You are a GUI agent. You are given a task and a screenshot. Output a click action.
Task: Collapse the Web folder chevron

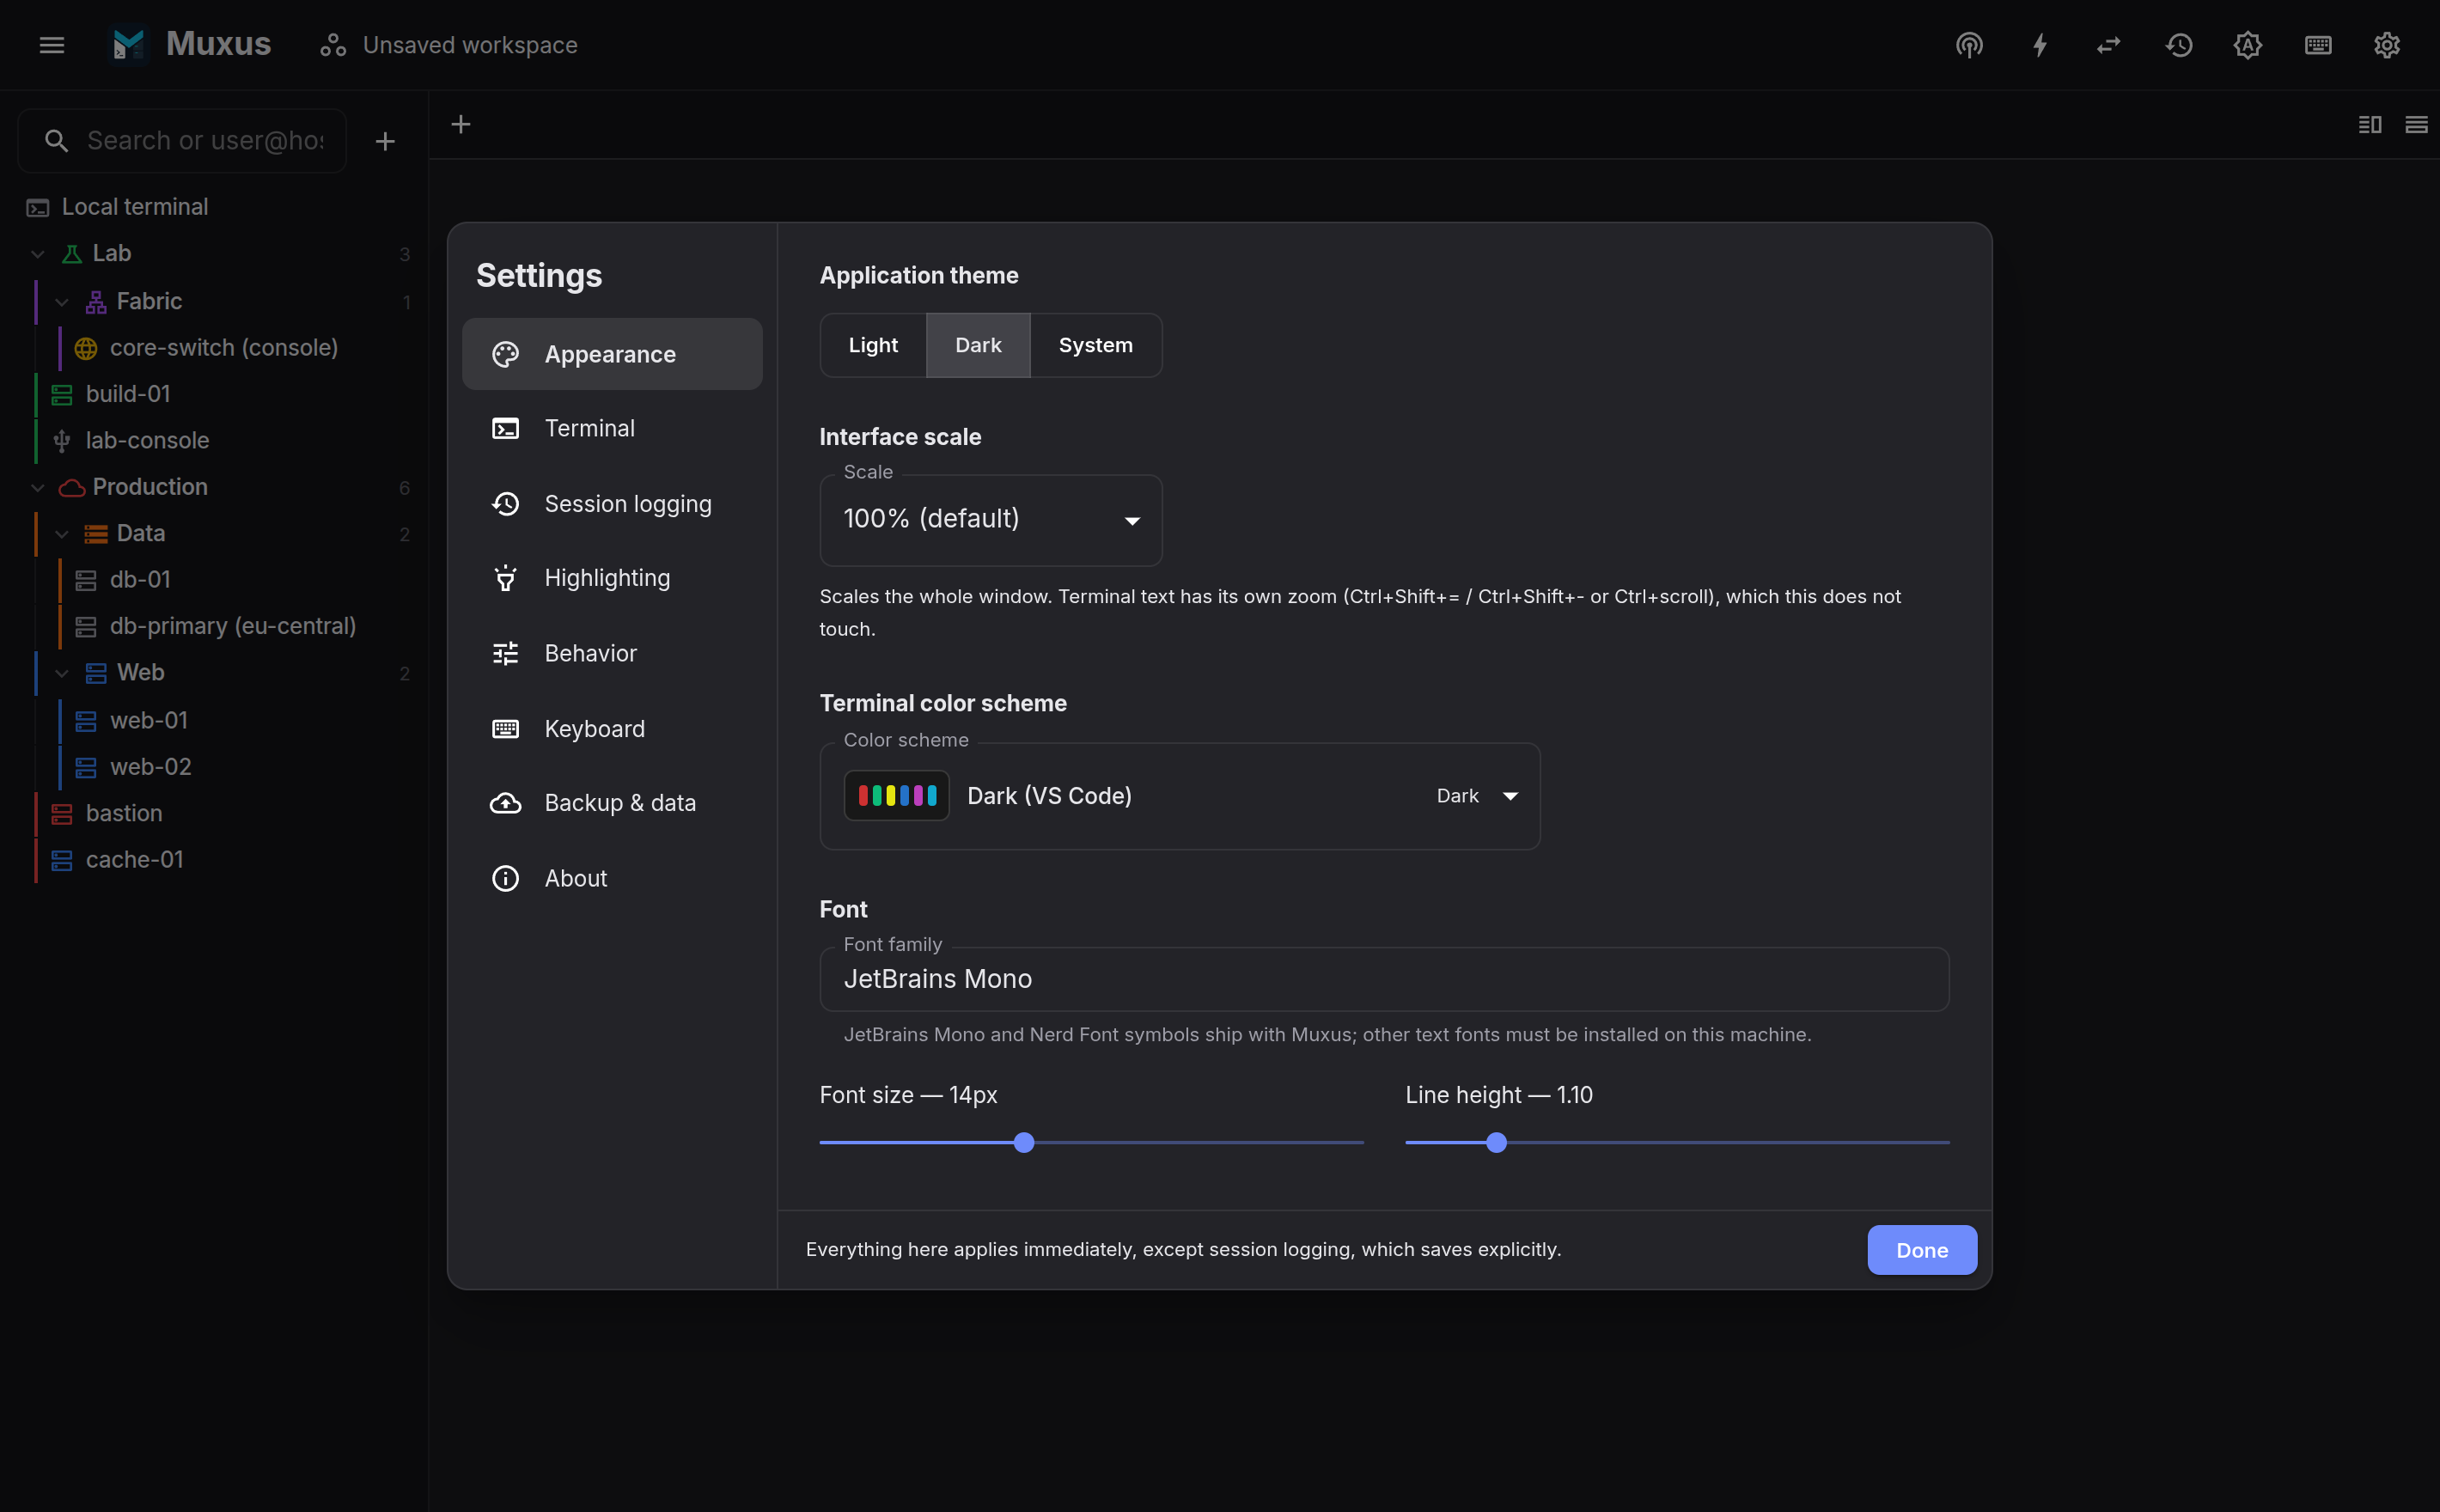[x=62, y=673]
